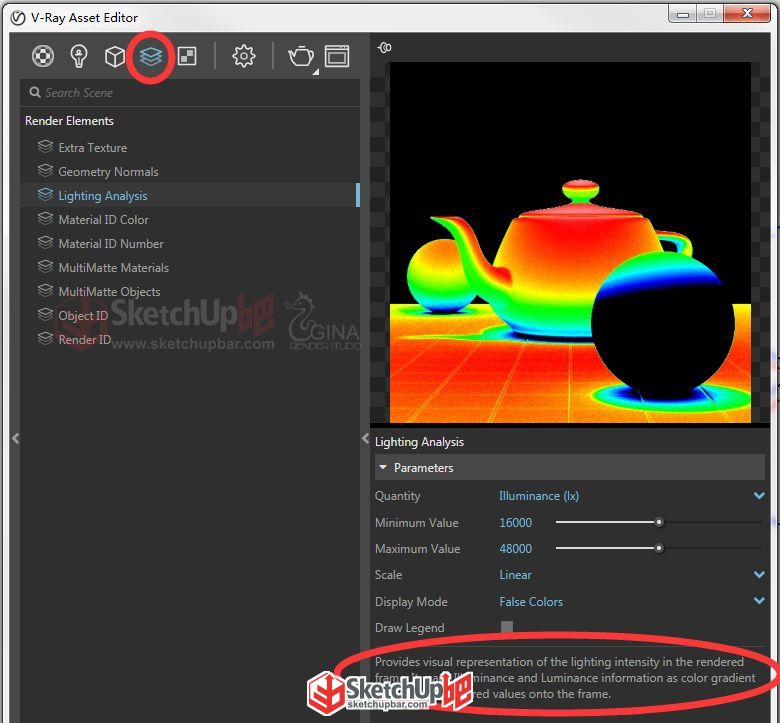Collapse the right panel with middle arrow
This screenshot has height=723, width=780.
coord(365,438)
